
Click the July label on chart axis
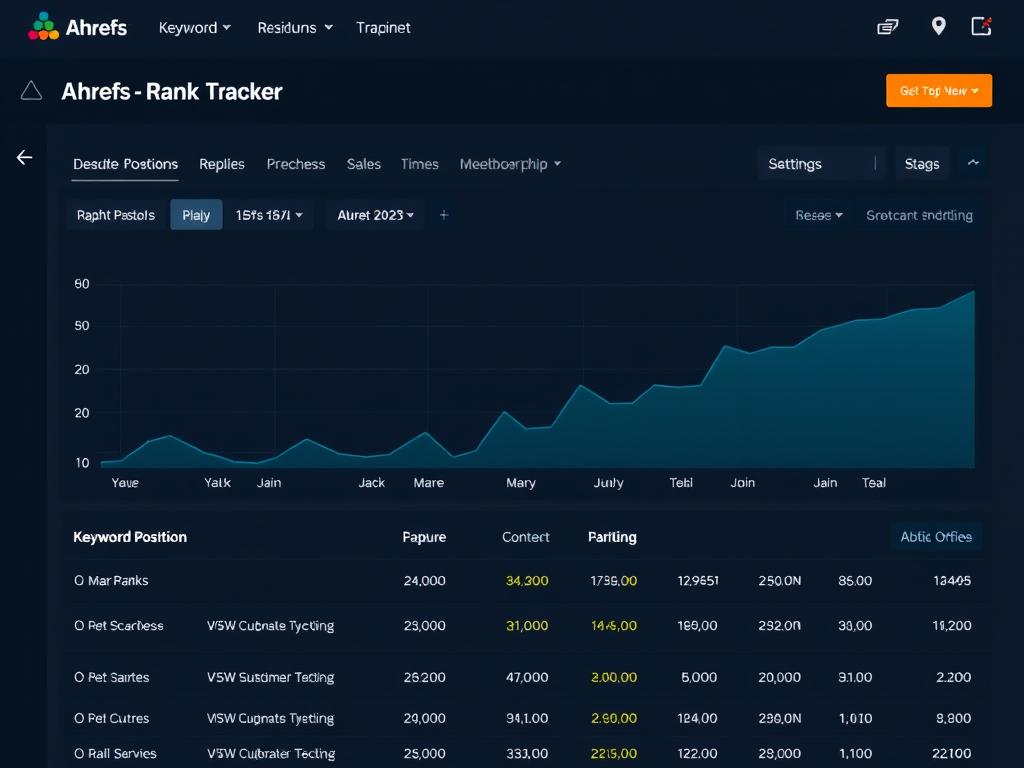pos(608,483)
